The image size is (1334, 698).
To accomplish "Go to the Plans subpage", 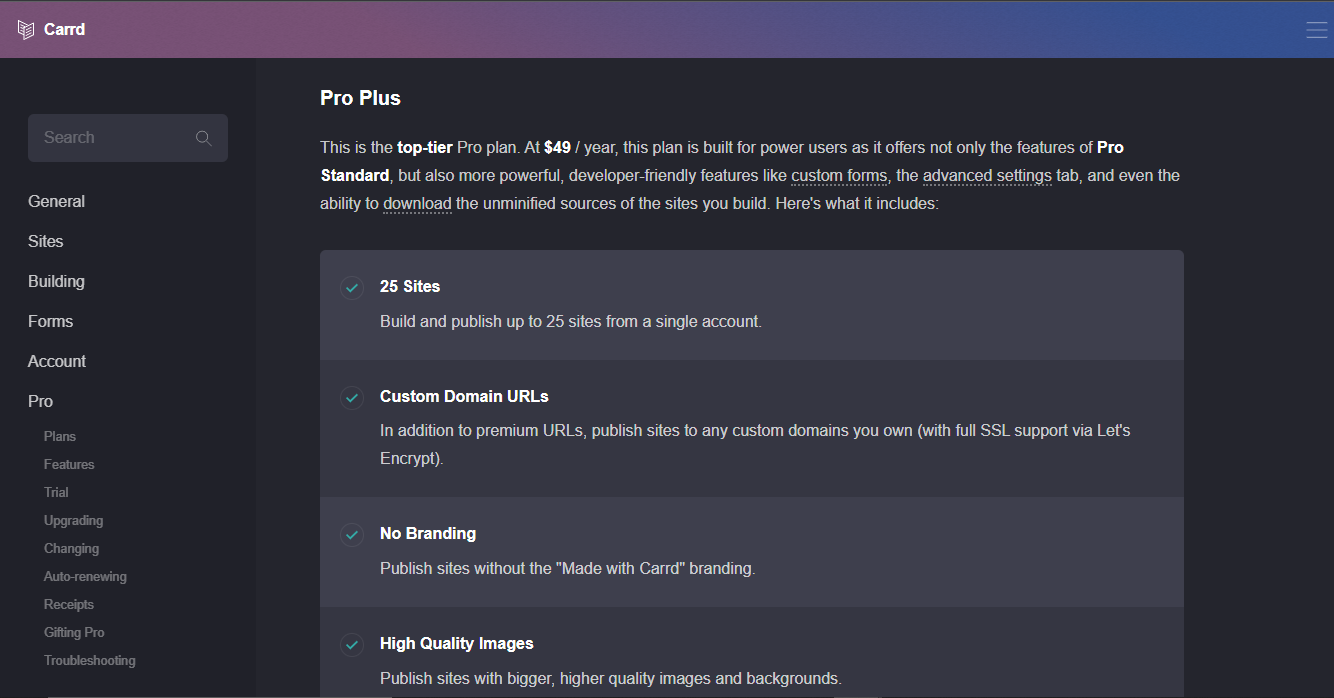I will click(60, 436).
